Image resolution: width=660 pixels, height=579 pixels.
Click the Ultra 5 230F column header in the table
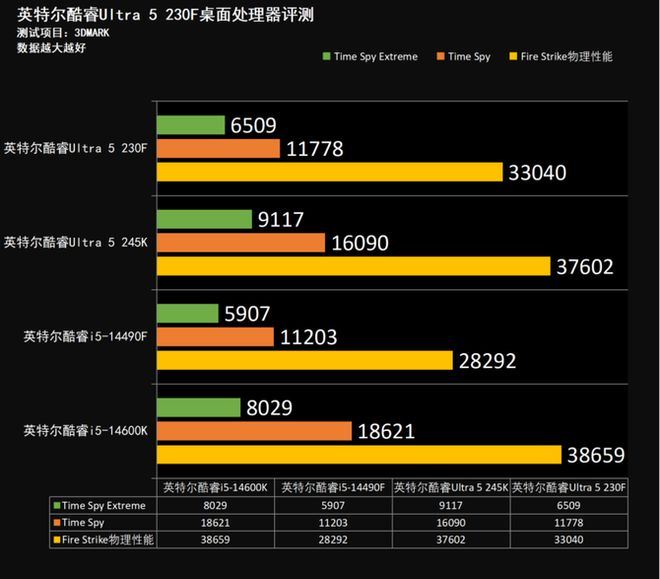(568, 488)
